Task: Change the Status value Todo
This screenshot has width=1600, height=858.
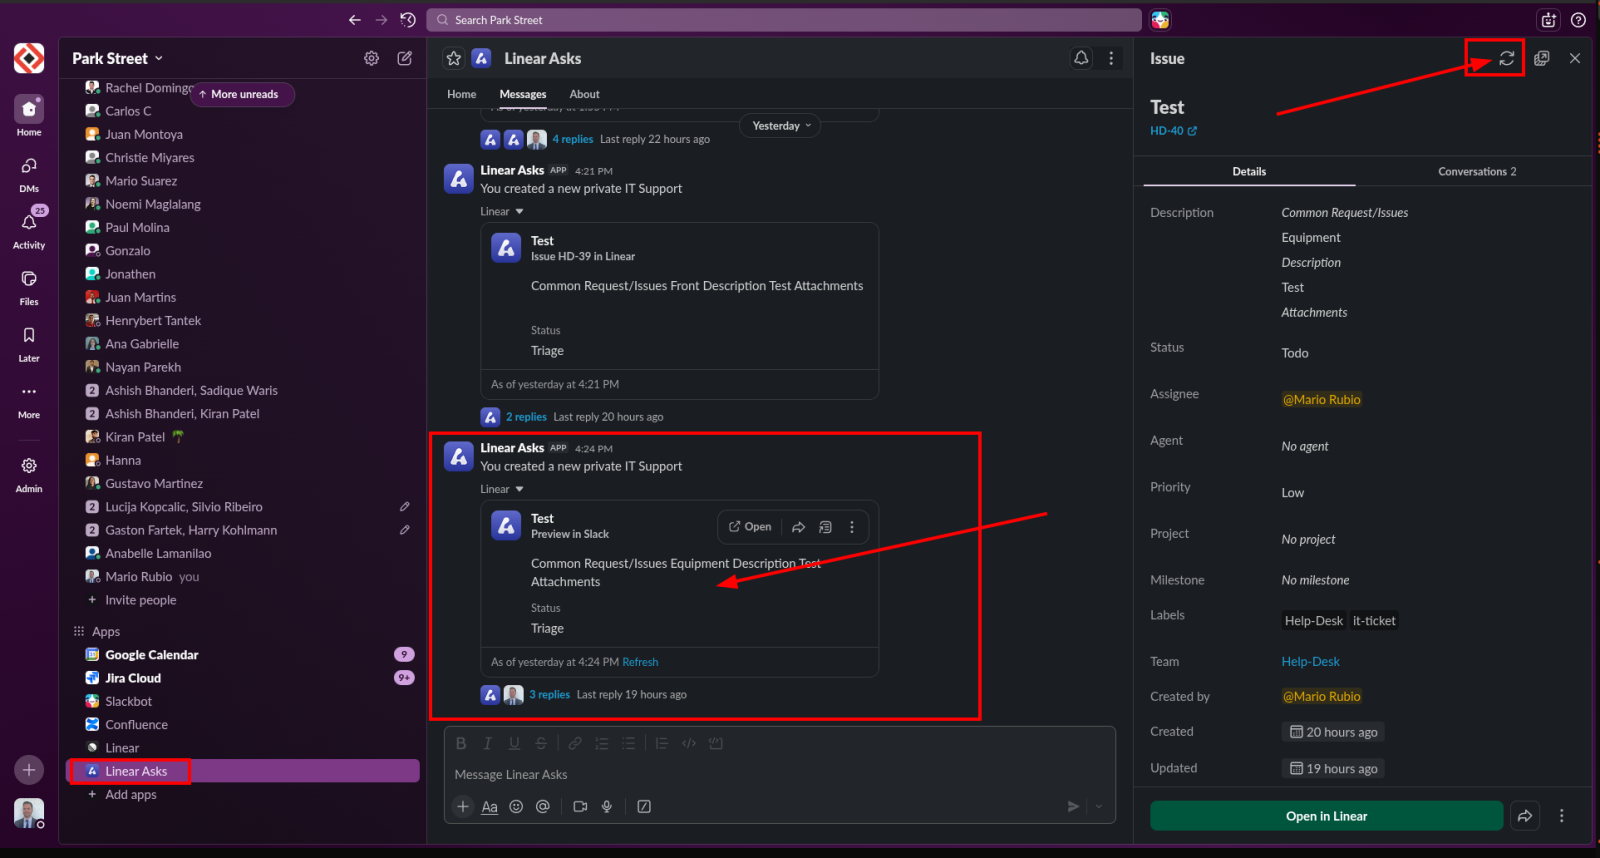Action: pos(1295,353)
